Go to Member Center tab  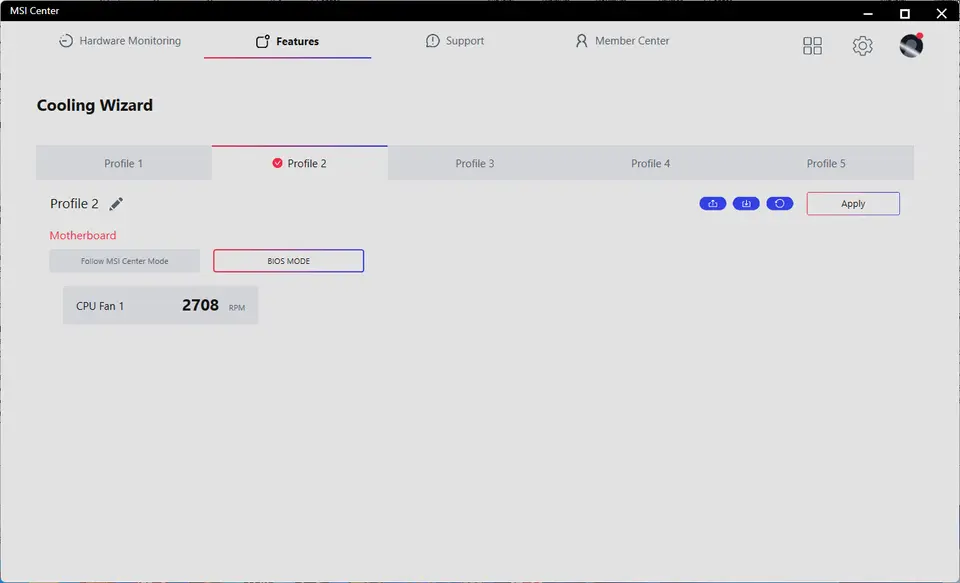[622, 41]
